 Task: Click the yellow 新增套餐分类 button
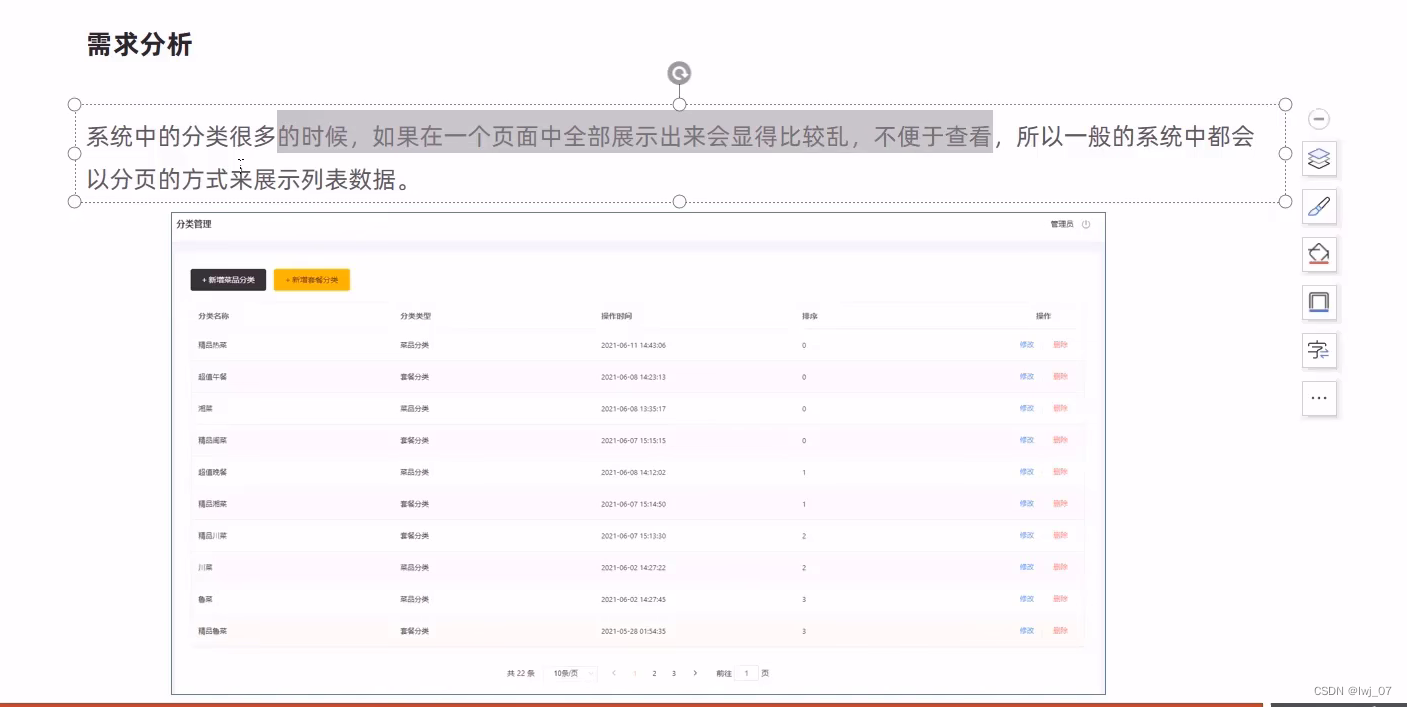click(312, 280)
